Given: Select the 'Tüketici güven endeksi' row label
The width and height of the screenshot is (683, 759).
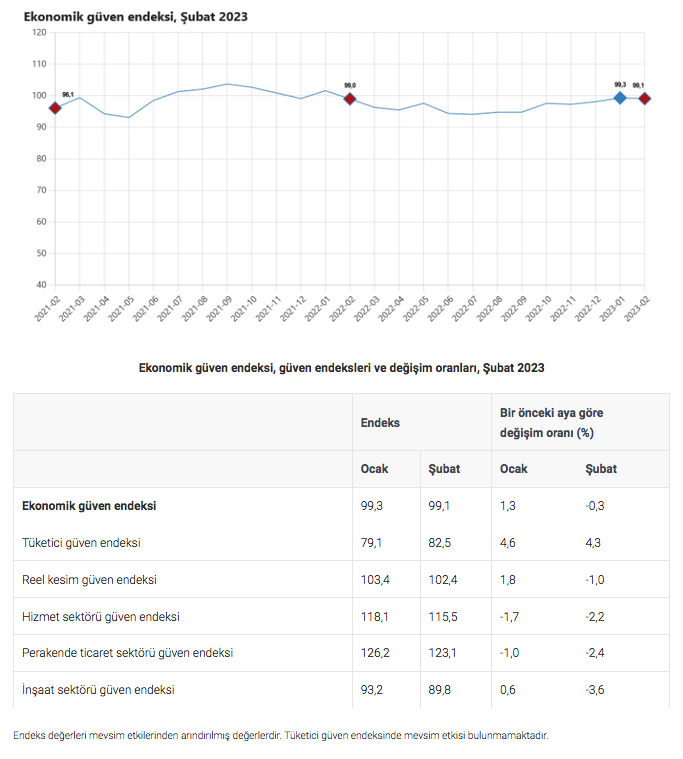Looking at the screenshot, I should pyautogui.click(x=81, y=543).
